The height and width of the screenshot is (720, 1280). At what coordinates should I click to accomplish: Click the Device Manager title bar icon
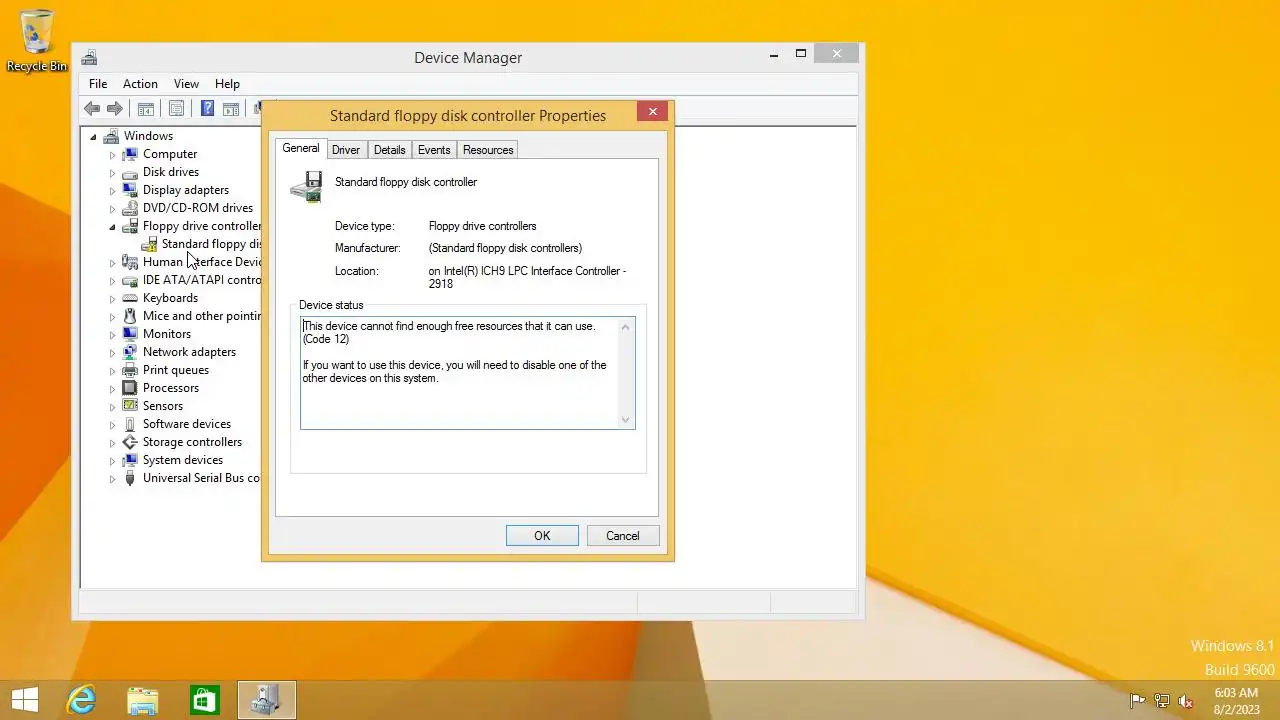pyautogui.click(x=89, y=58)
